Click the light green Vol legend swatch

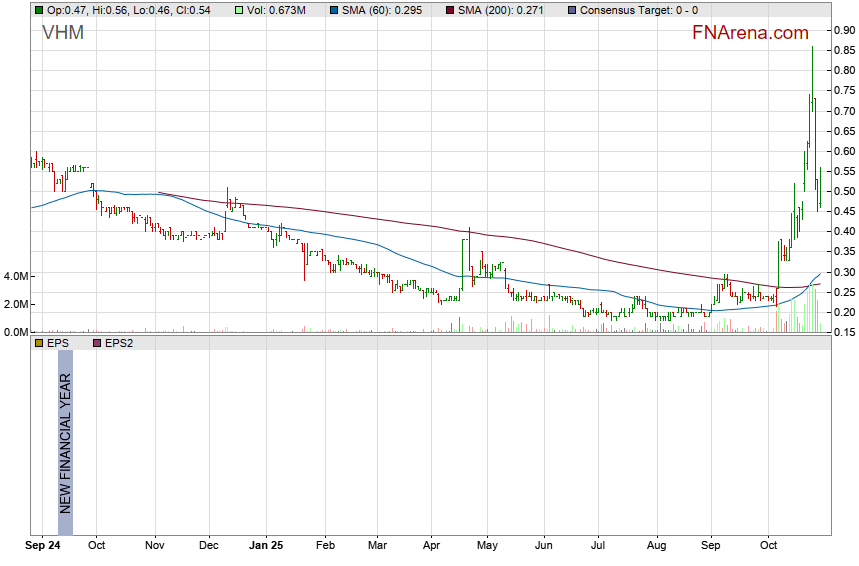click(237, 9)
